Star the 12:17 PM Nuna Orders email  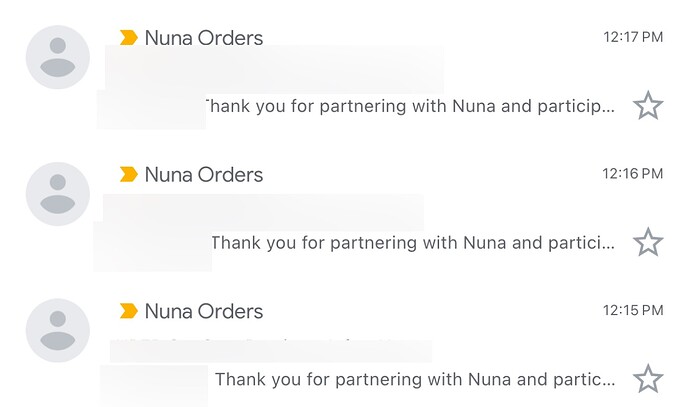tap(648, 105)
